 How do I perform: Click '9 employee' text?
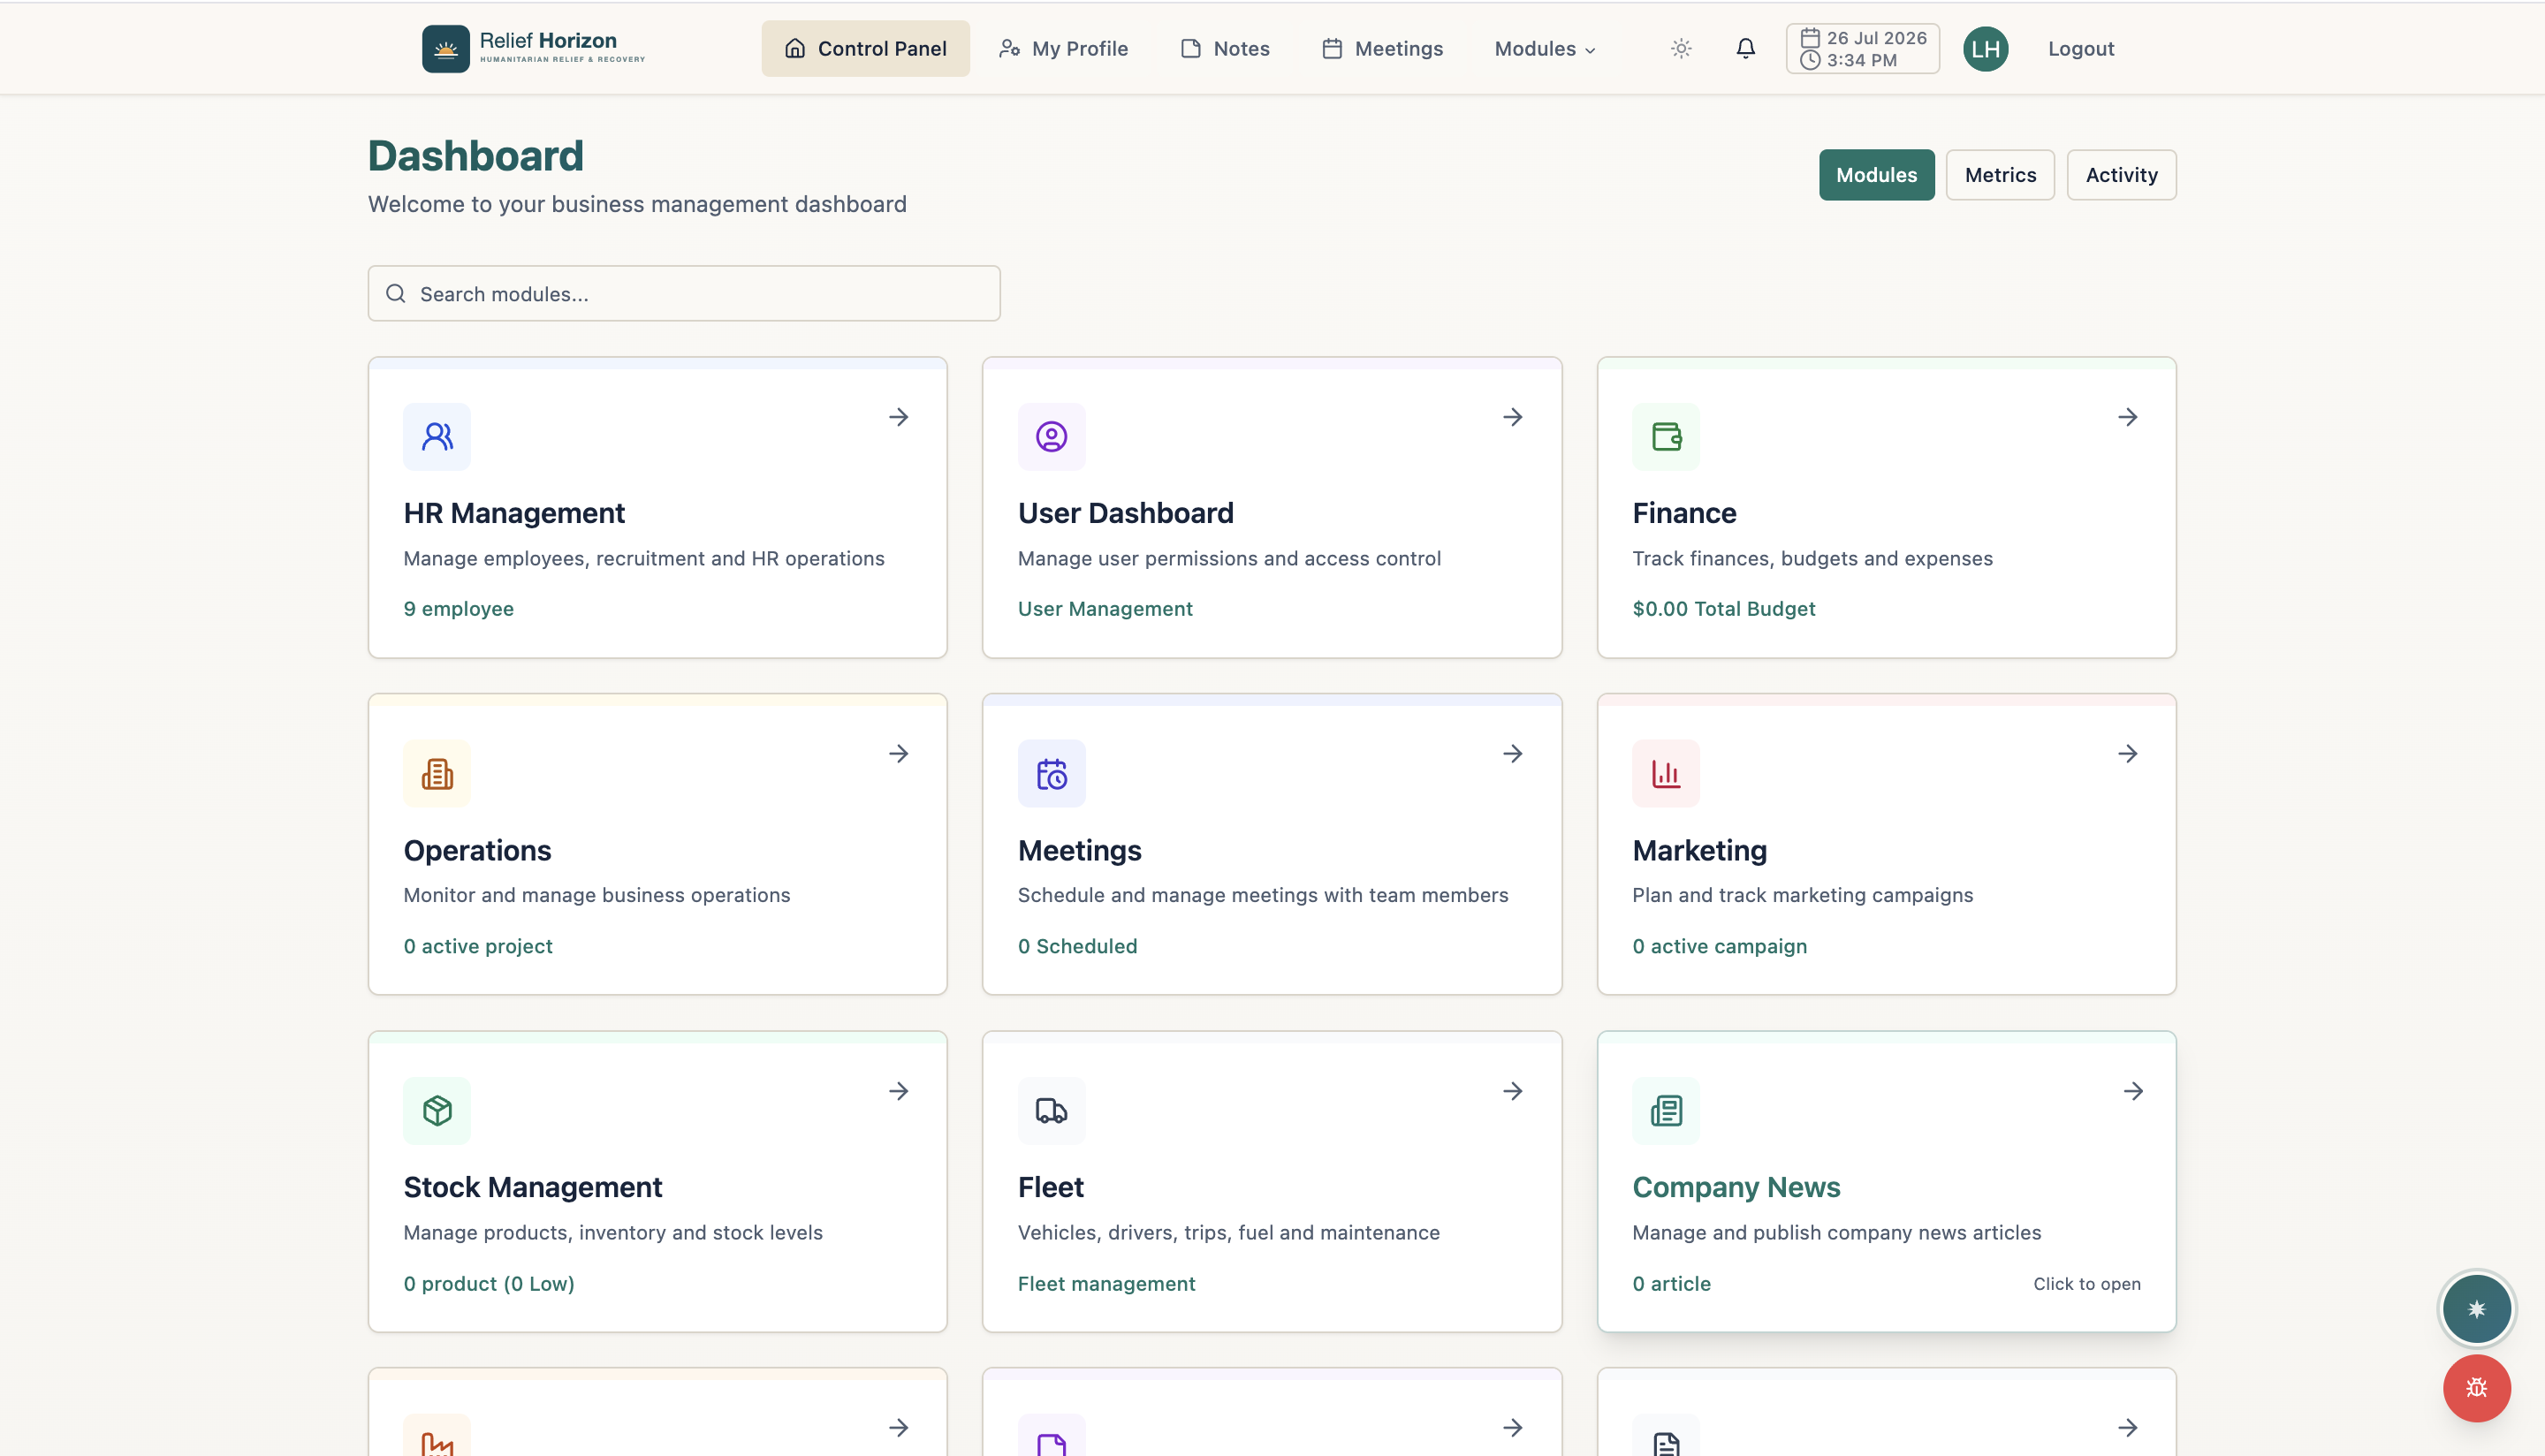pyautogui.click(x=458, y=608)
